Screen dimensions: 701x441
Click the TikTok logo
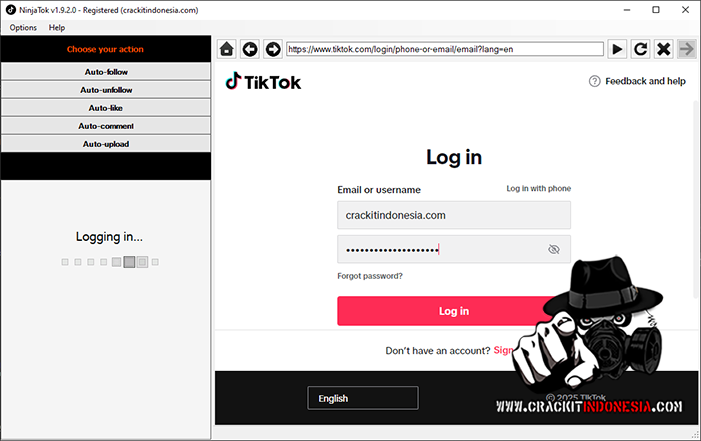263,82
